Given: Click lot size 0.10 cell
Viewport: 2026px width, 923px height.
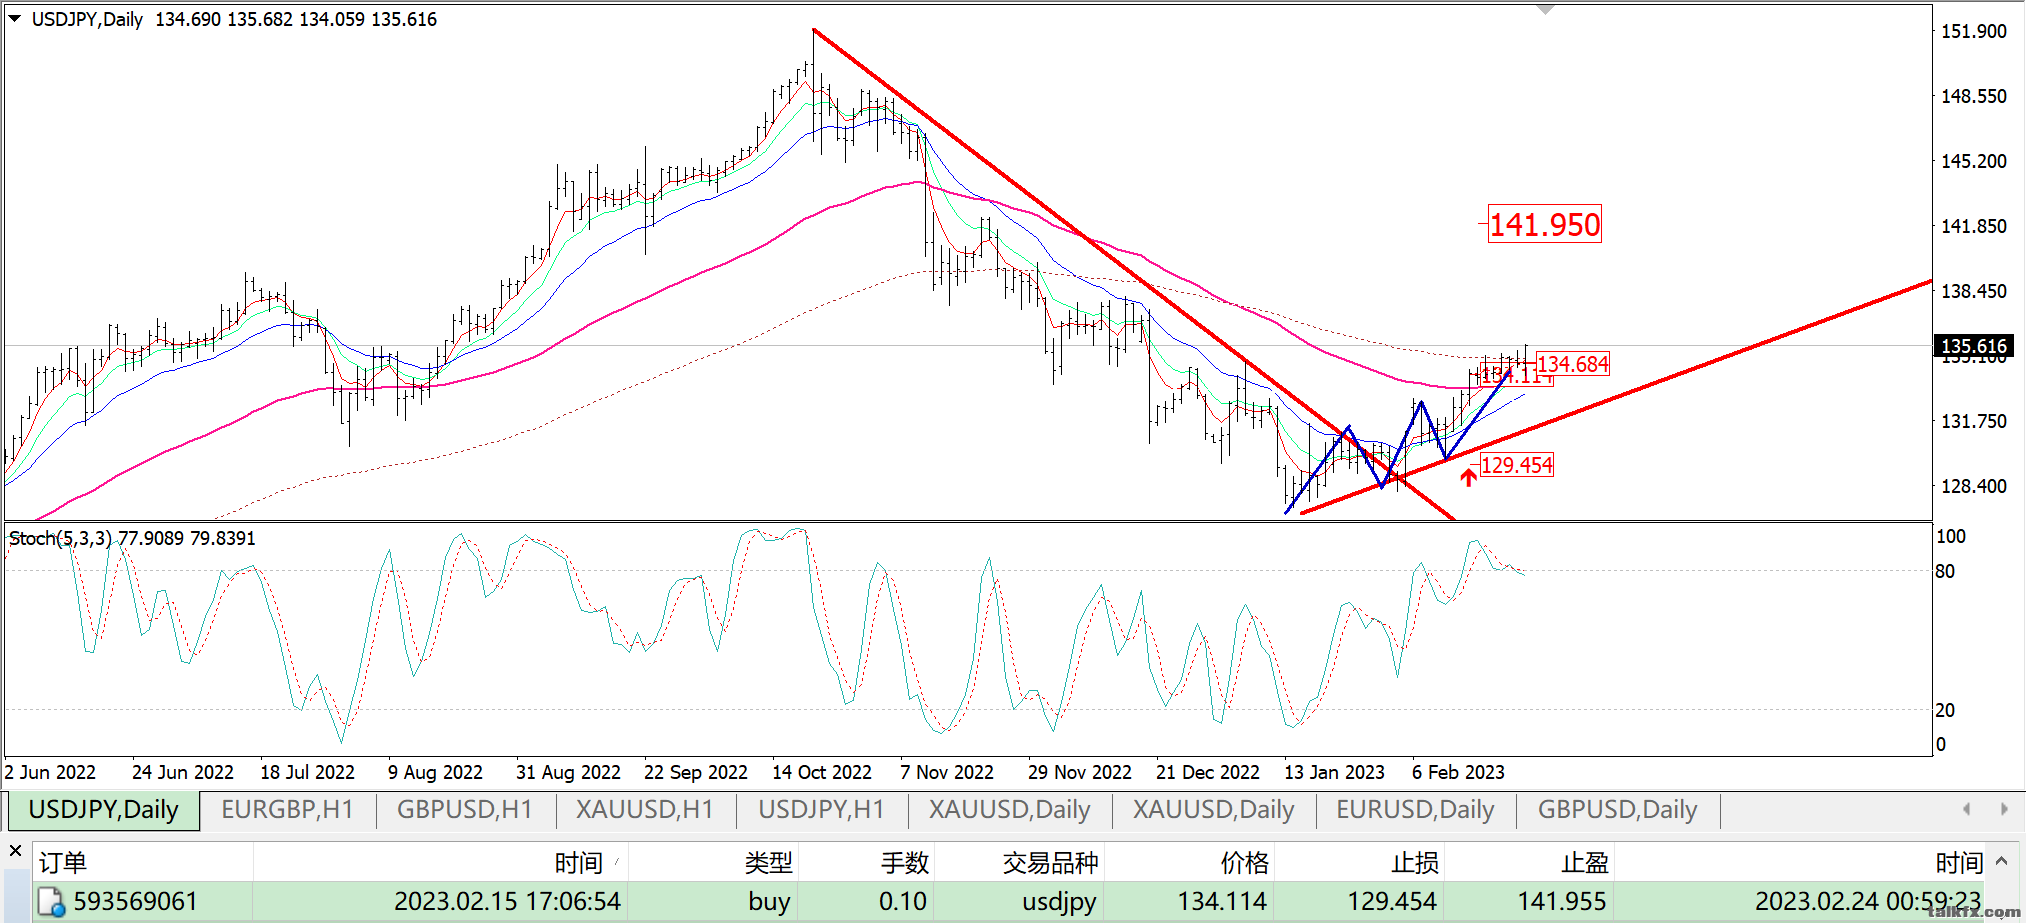Looking at the screenshot, I should click(x=903, y=902).
